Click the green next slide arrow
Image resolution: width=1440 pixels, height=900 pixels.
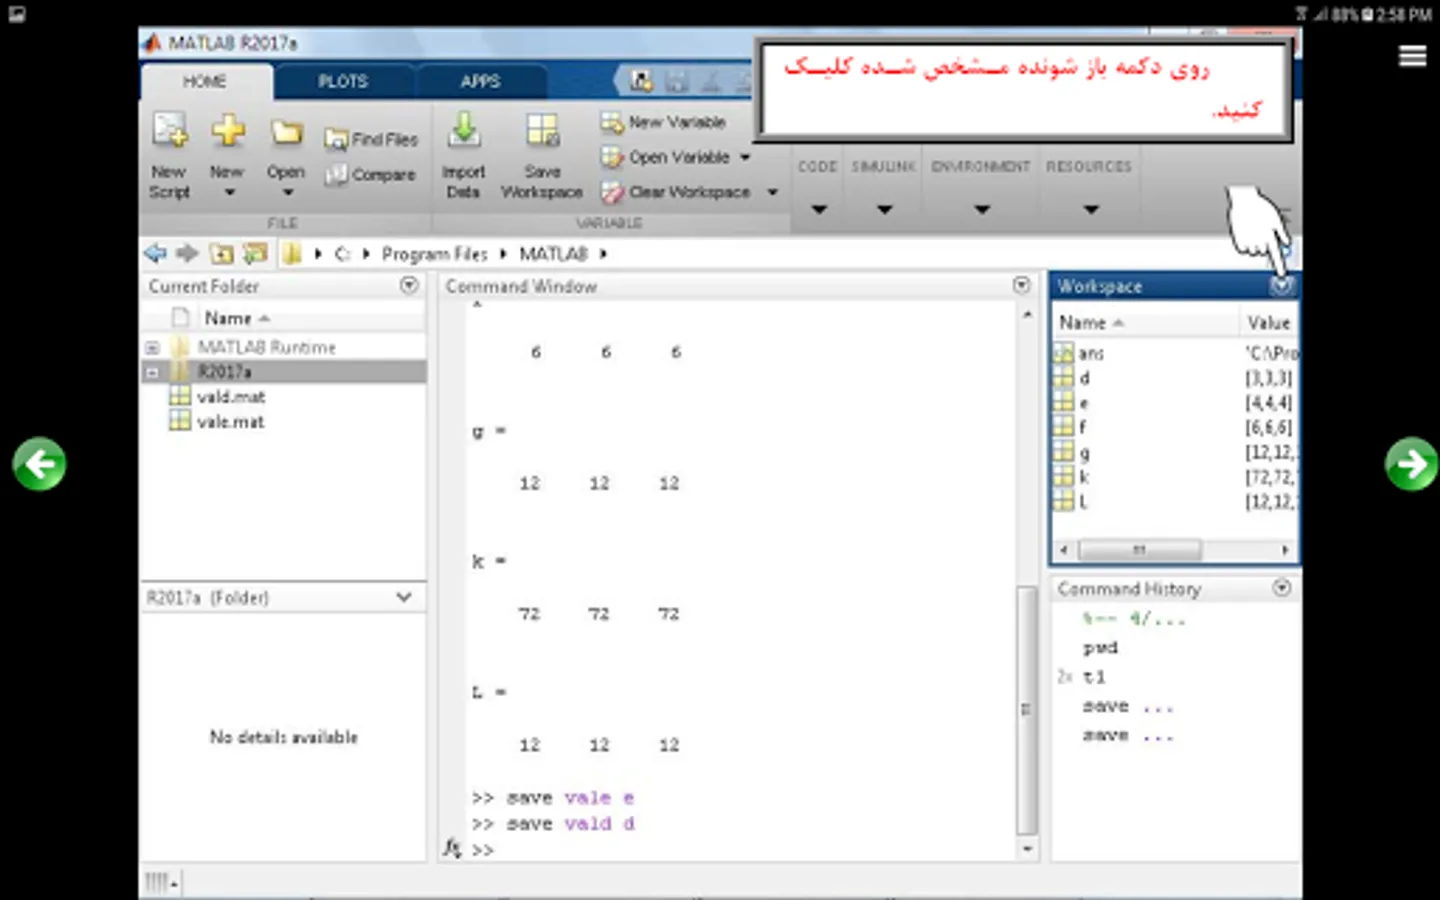coord(1411,464)
